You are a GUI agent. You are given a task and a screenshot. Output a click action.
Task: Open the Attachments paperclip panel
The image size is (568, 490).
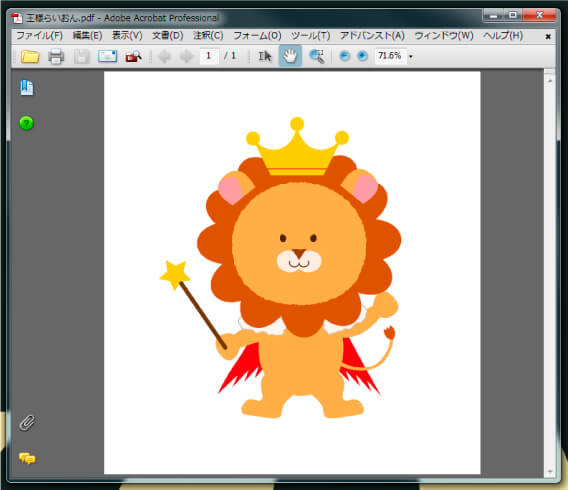pos(27,423)
